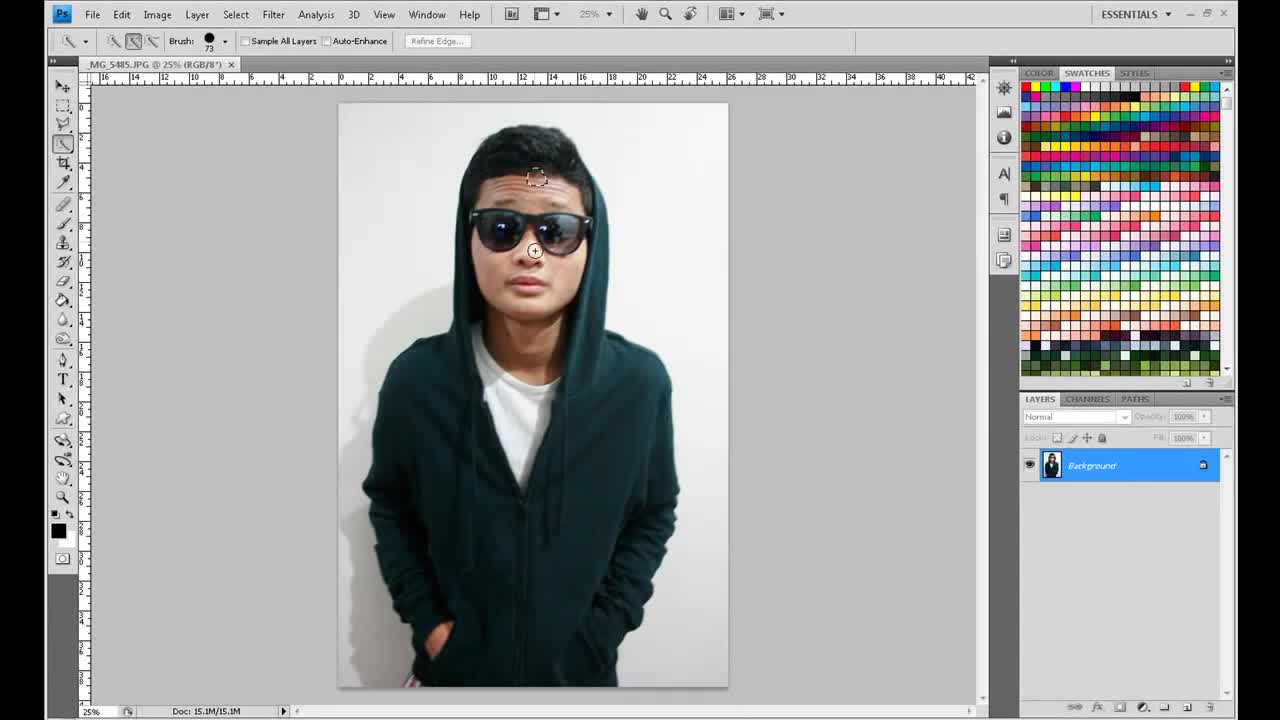Click the Background layer thumbnail
This screenshot has height=720, width=1280.
(x=1052, y=465)
